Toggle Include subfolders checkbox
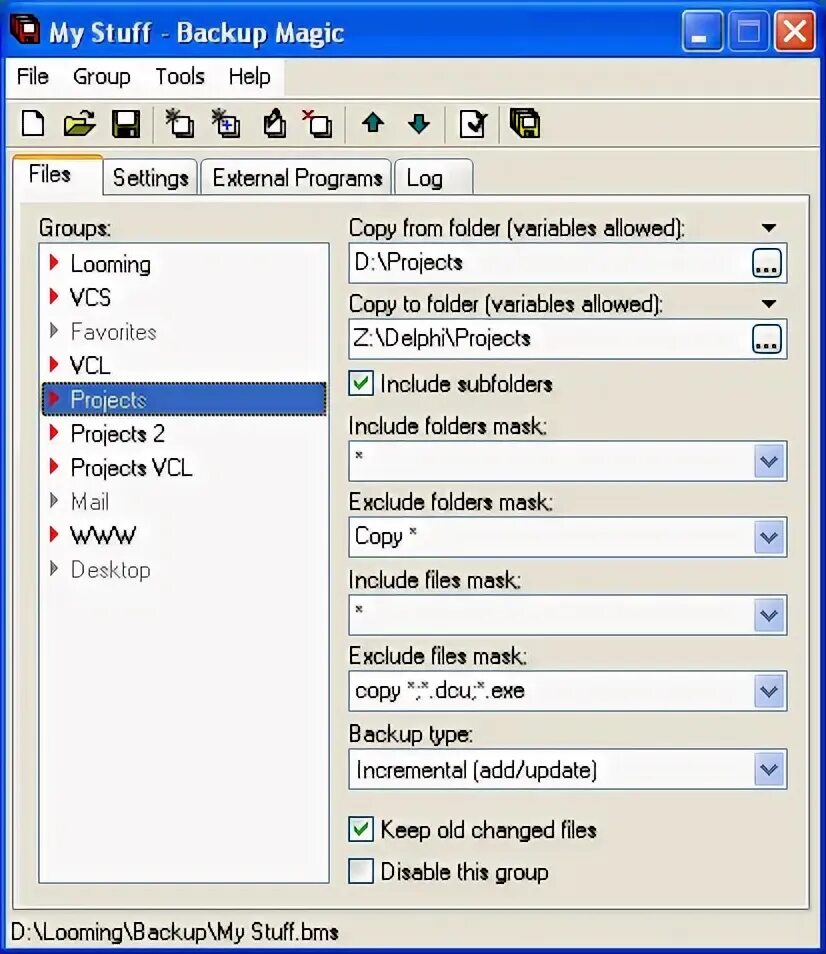The image size is (826, 954). pos(361,384)
